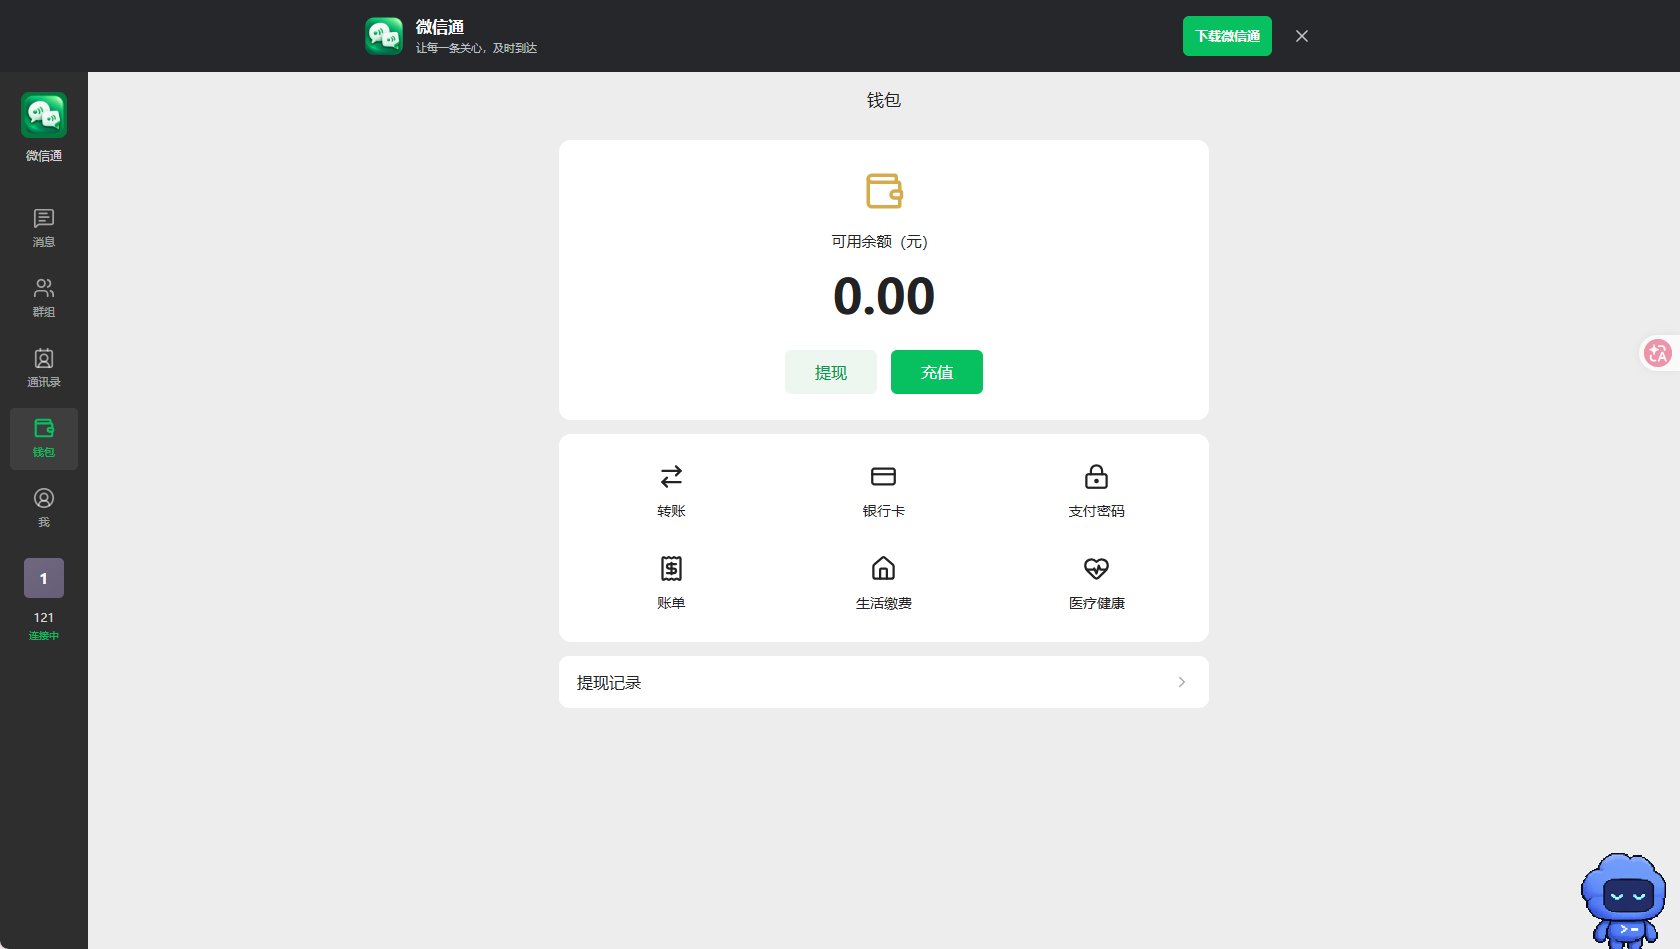The height and width of the screenshot is (949, 1680).
Task: Open 转账 transfer icon
Action: click(x=671, y=476)
